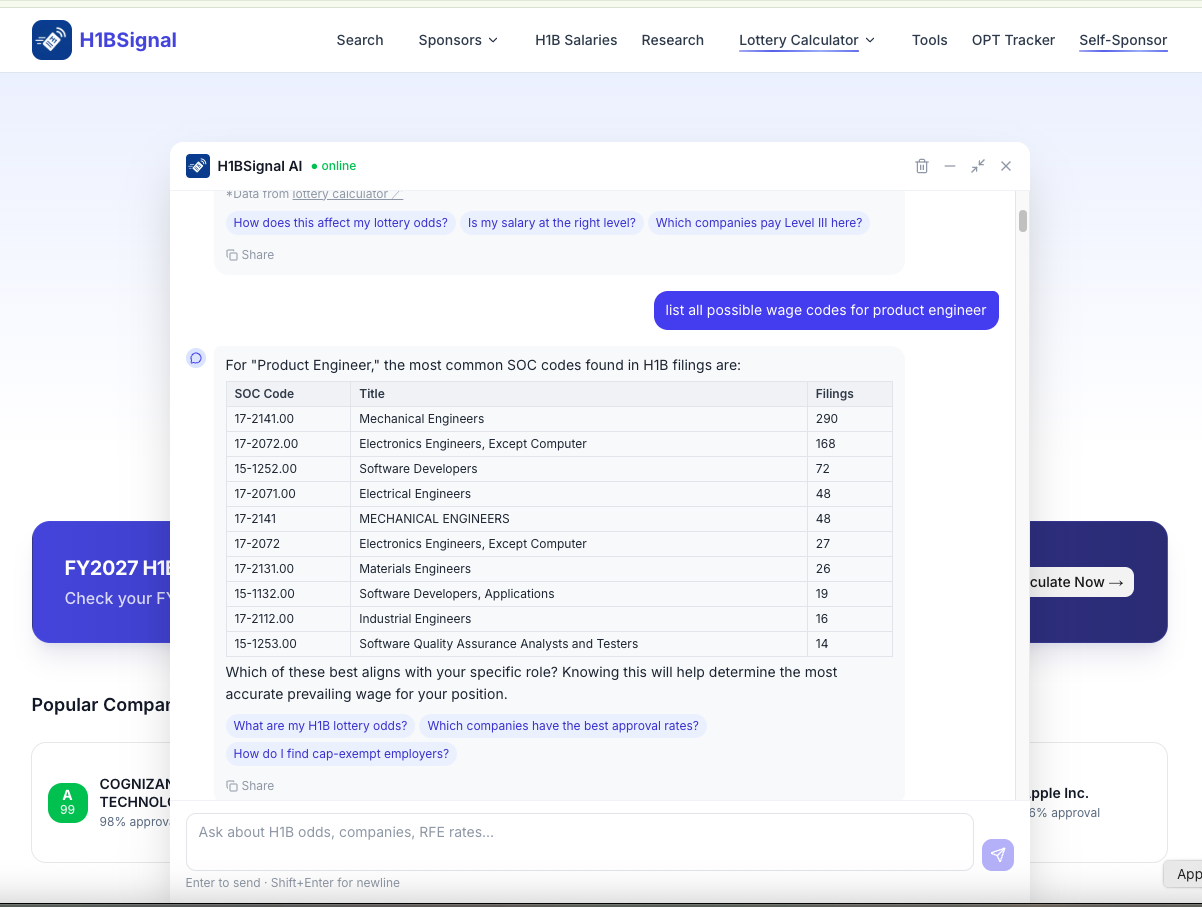The height and width of the screenshot is (907, 1202).
Task: Open the Tools nav item
Action: (x=930, y=40)
